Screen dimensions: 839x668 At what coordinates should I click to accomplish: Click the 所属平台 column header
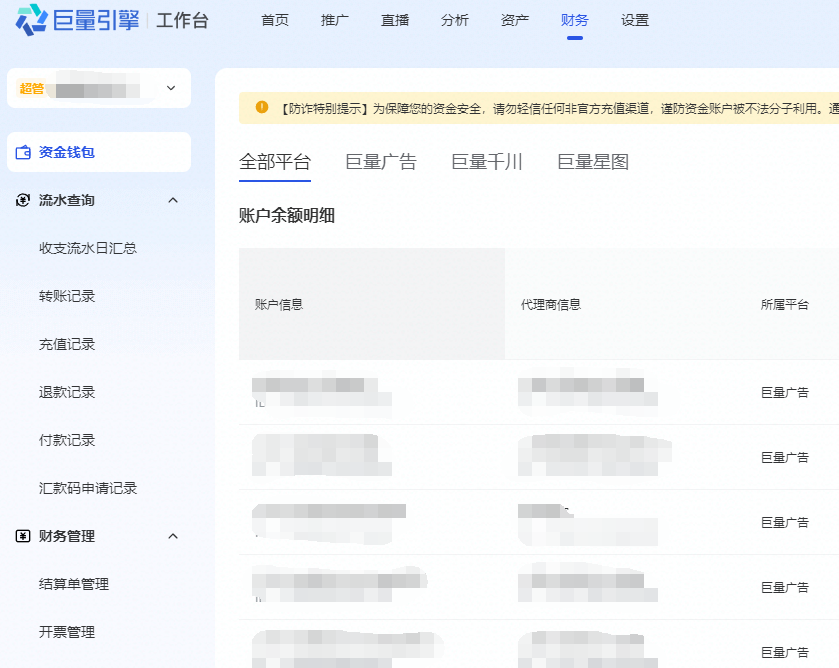coord(785,305)
